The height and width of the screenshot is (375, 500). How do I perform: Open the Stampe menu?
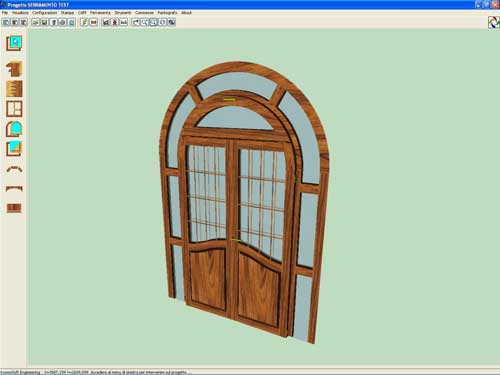click(67, 13)
